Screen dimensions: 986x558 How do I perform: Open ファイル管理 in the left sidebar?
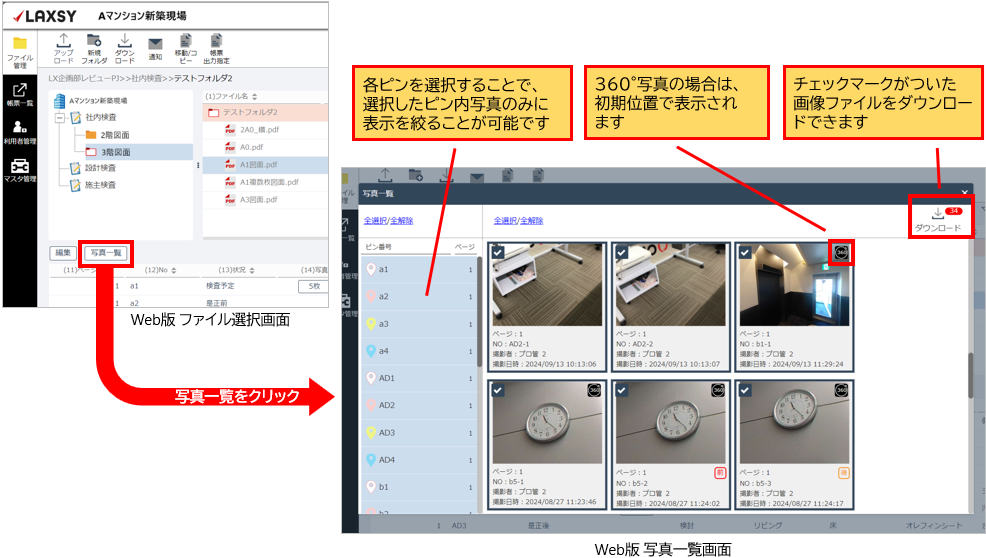click(x=19, y=51)
